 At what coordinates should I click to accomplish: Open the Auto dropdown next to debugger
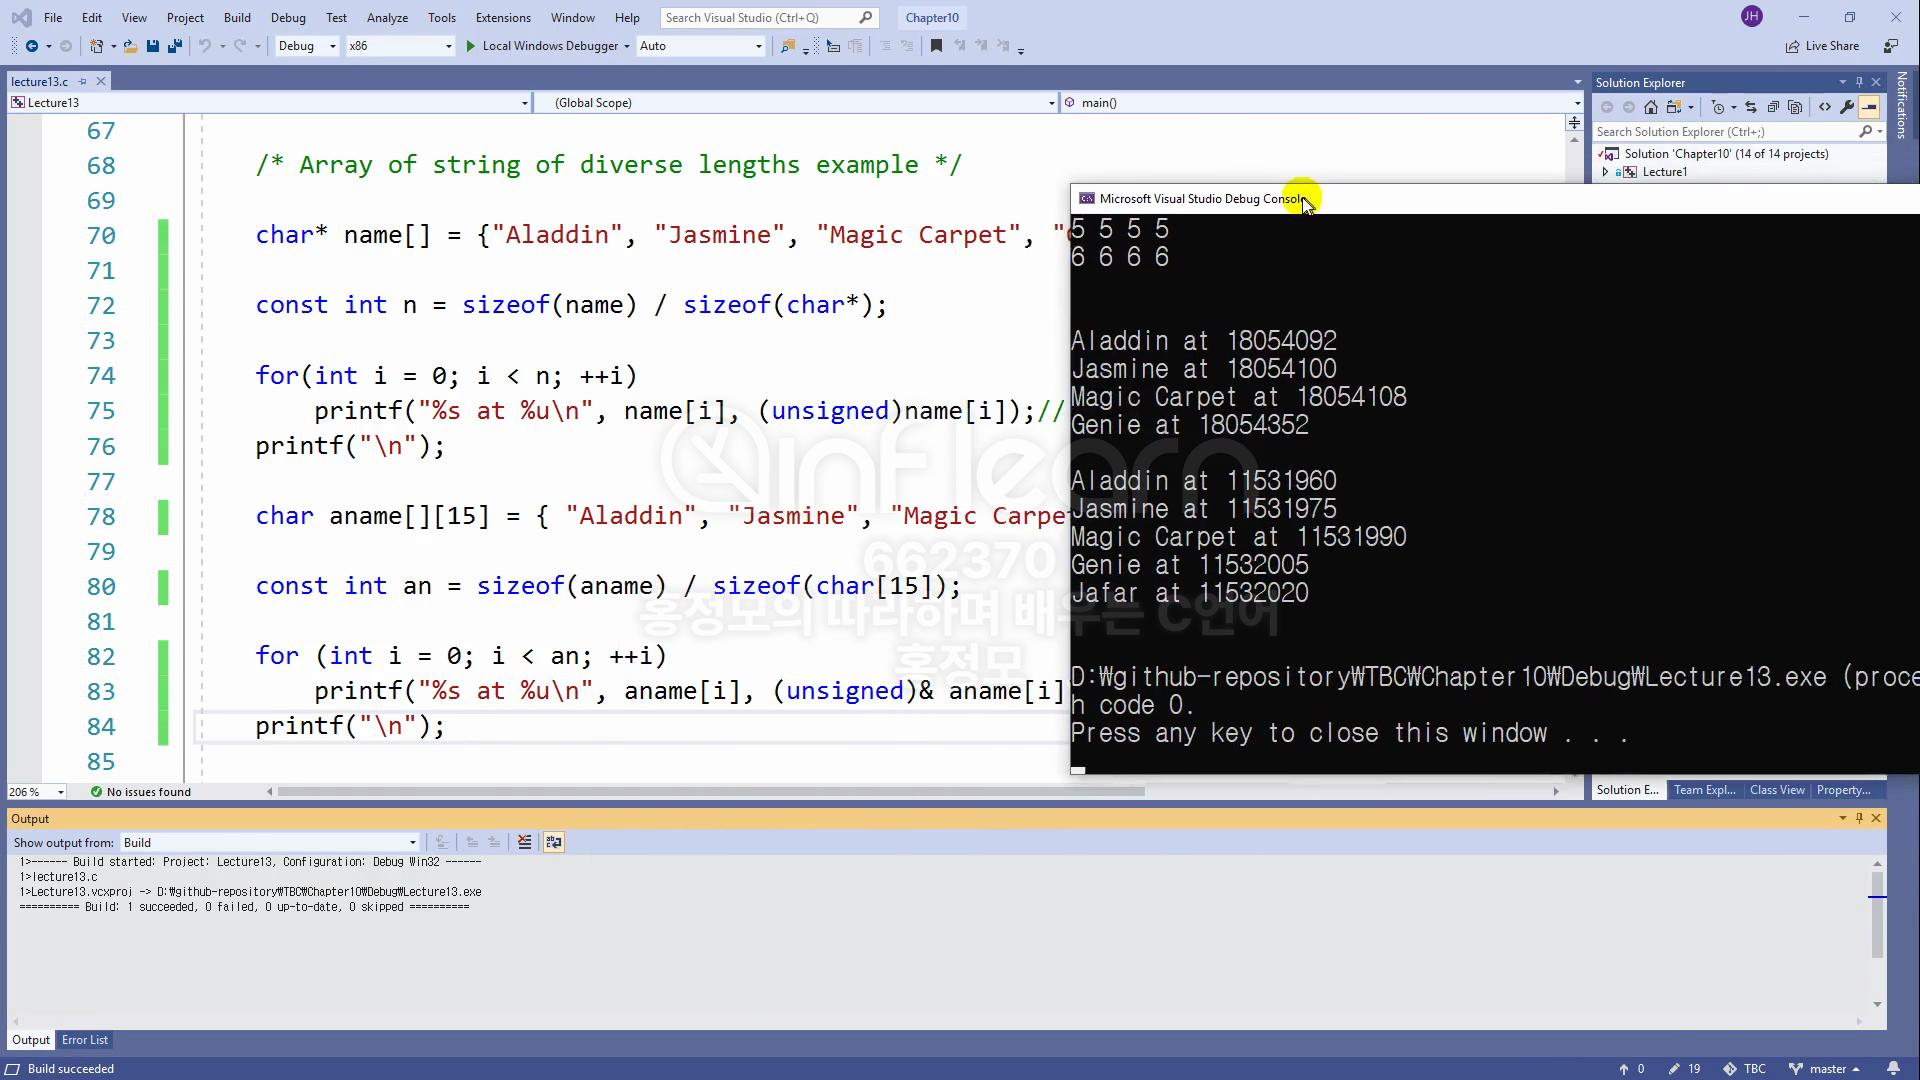pos(701,46)
